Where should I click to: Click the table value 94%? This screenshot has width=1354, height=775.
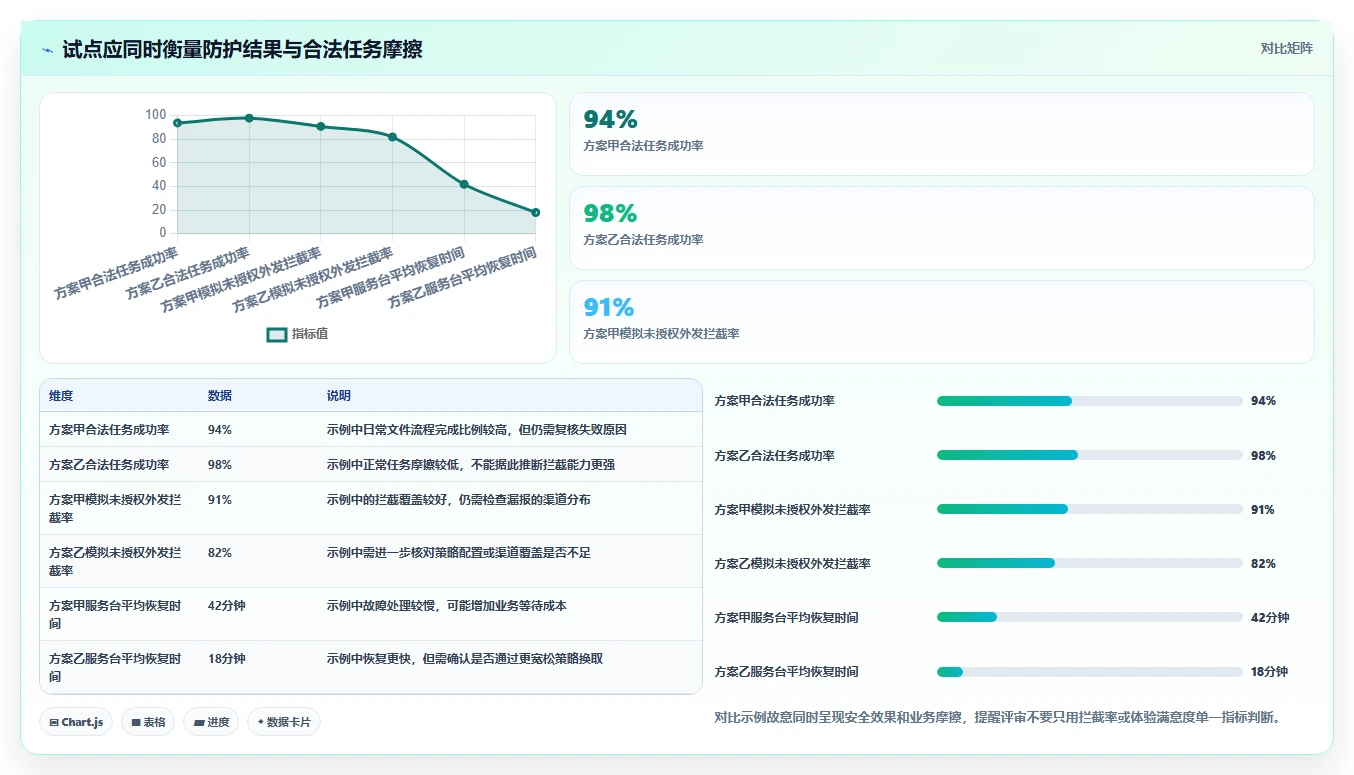220,430
